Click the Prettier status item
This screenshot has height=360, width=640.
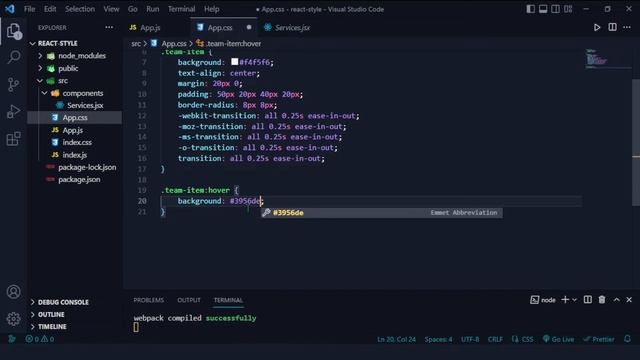point(599,339)
